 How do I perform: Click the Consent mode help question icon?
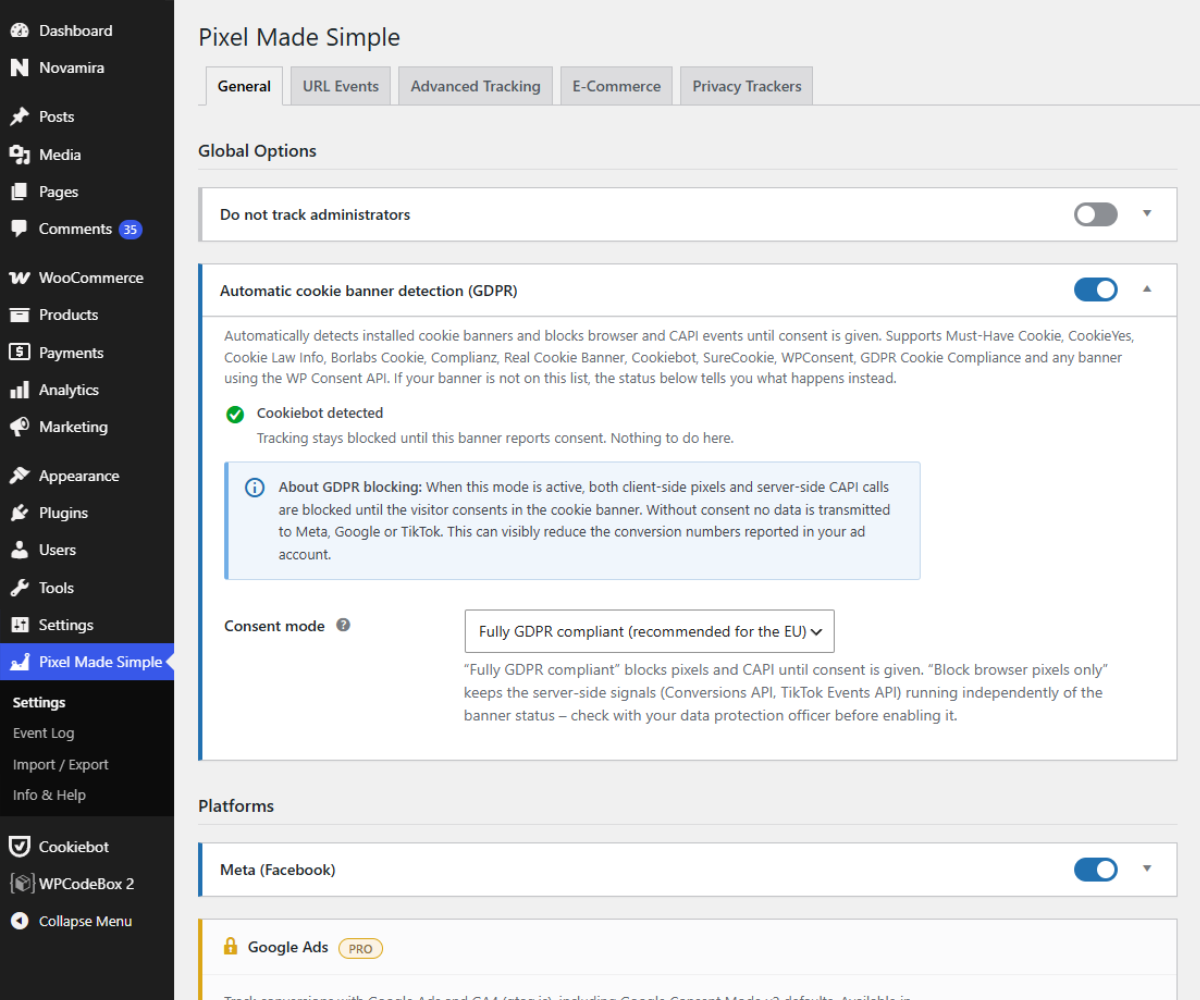point(343,625)
